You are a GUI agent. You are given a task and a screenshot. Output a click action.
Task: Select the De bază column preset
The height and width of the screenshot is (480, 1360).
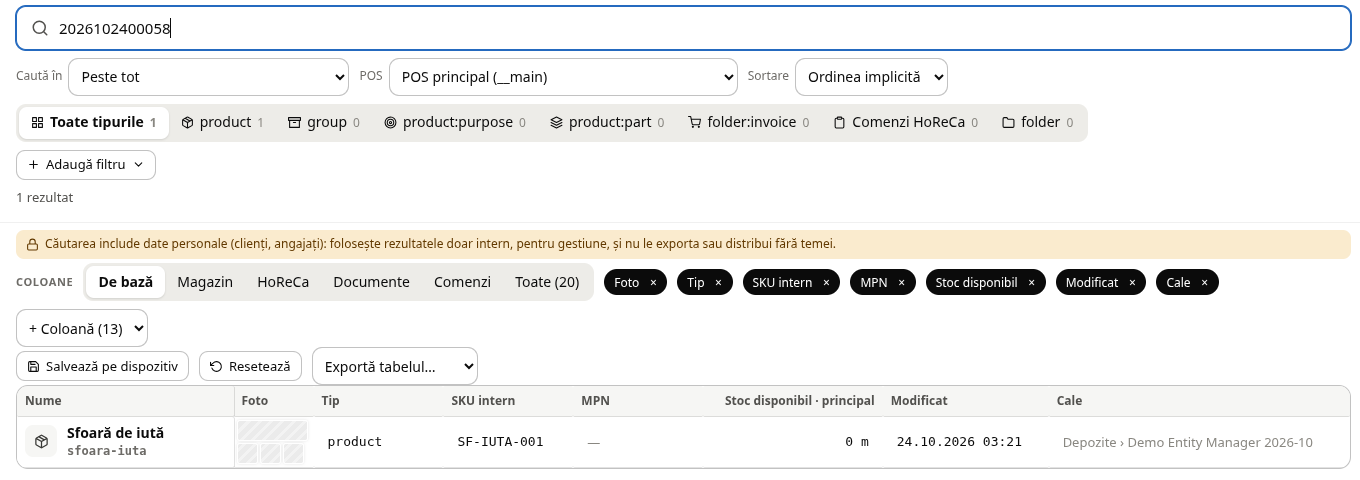point(126,282)
